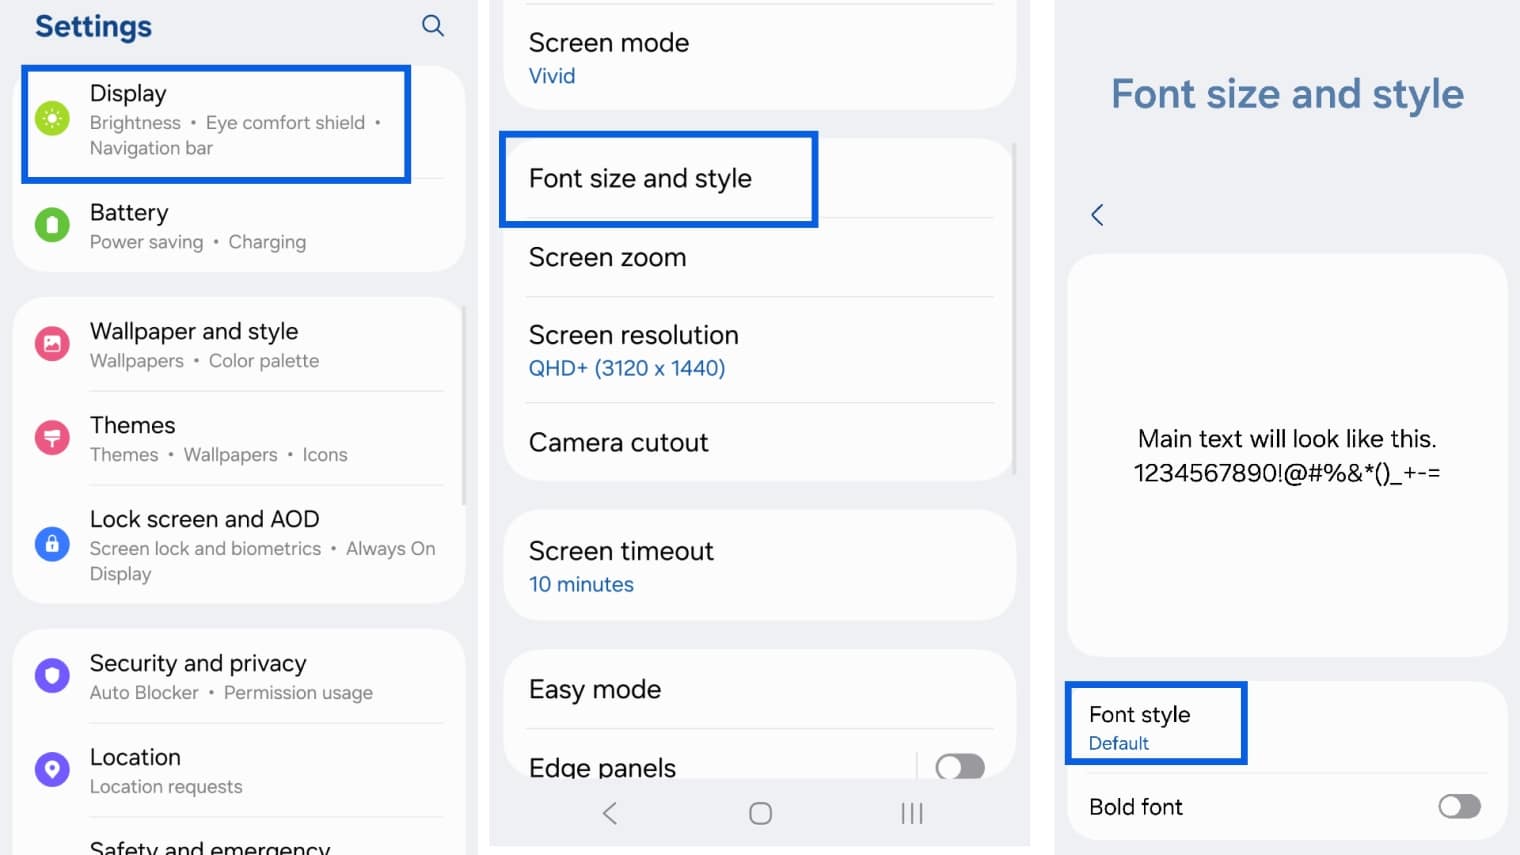
Task: Tap the Wallpaper and style icon
Action: pos(52,344)
